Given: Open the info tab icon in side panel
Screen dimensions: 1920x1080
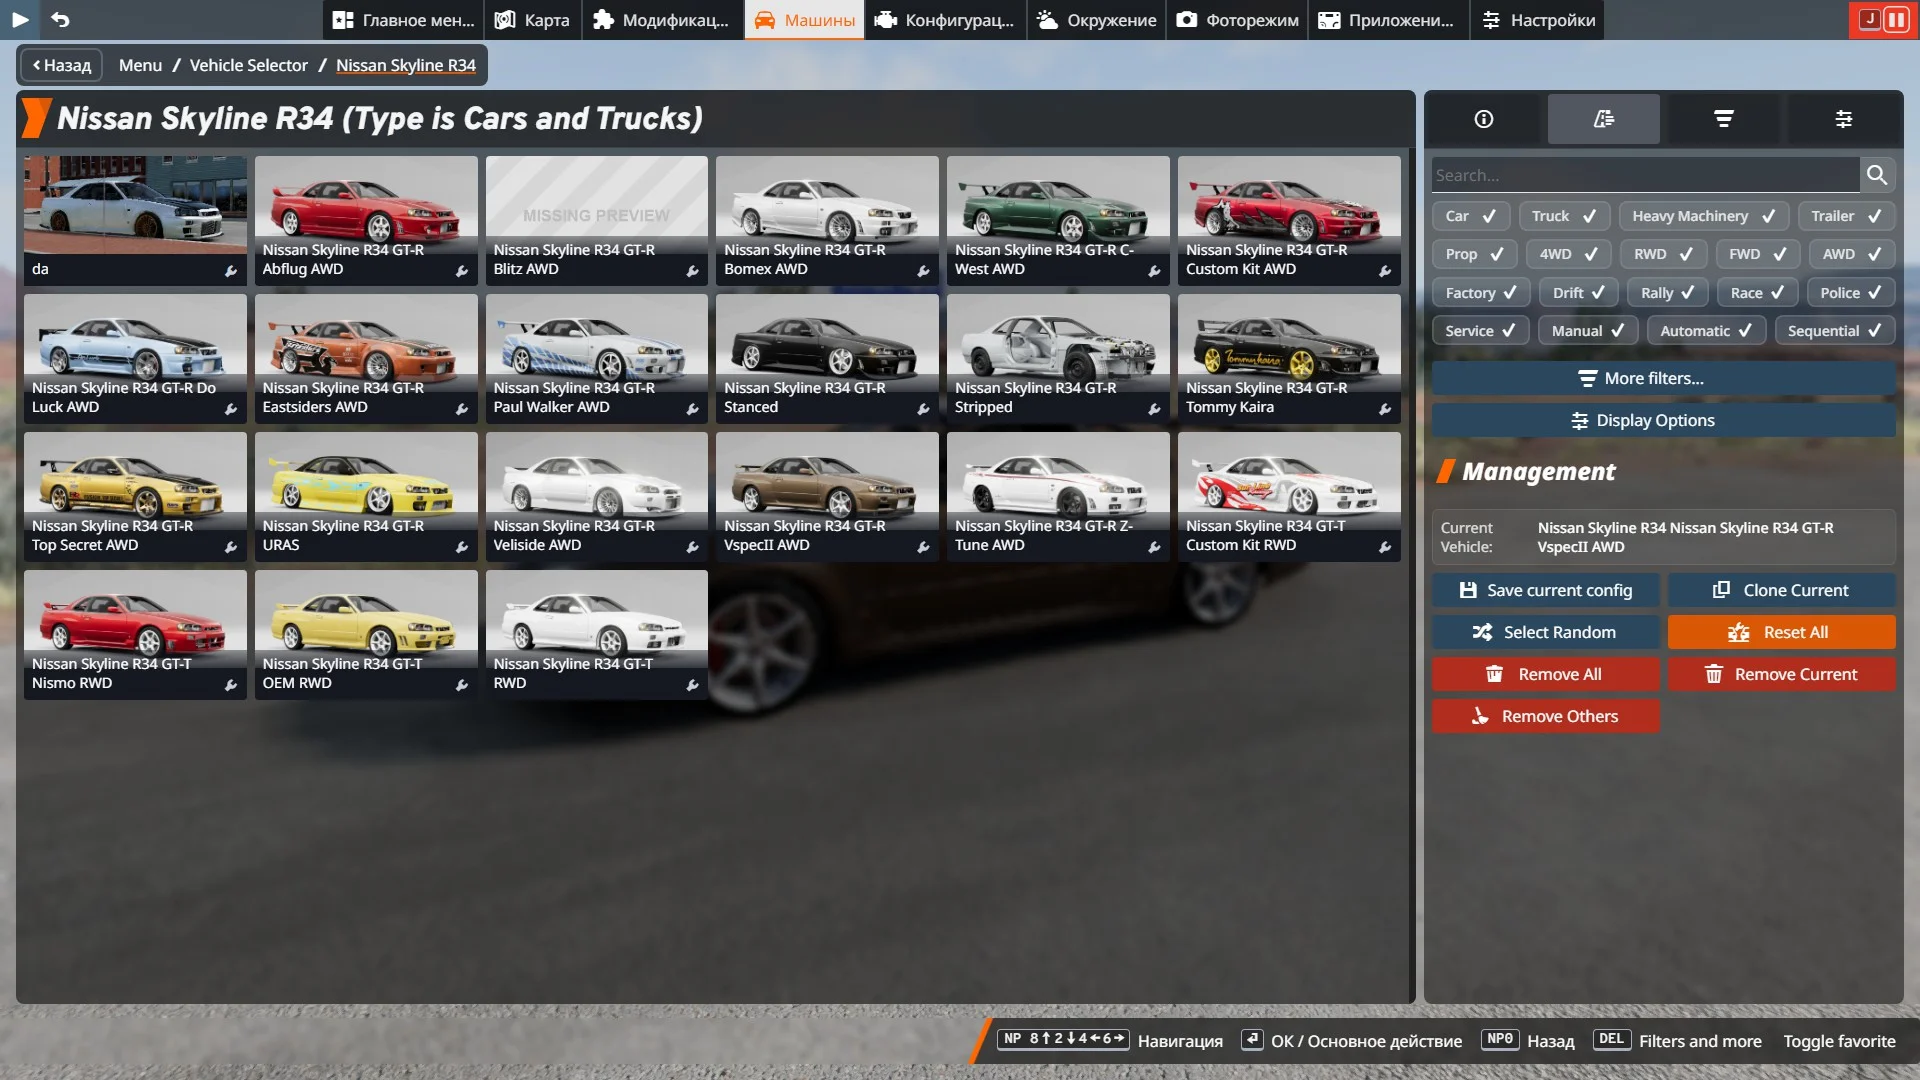Looking at the screenshot, I should tap(1484, 119).
